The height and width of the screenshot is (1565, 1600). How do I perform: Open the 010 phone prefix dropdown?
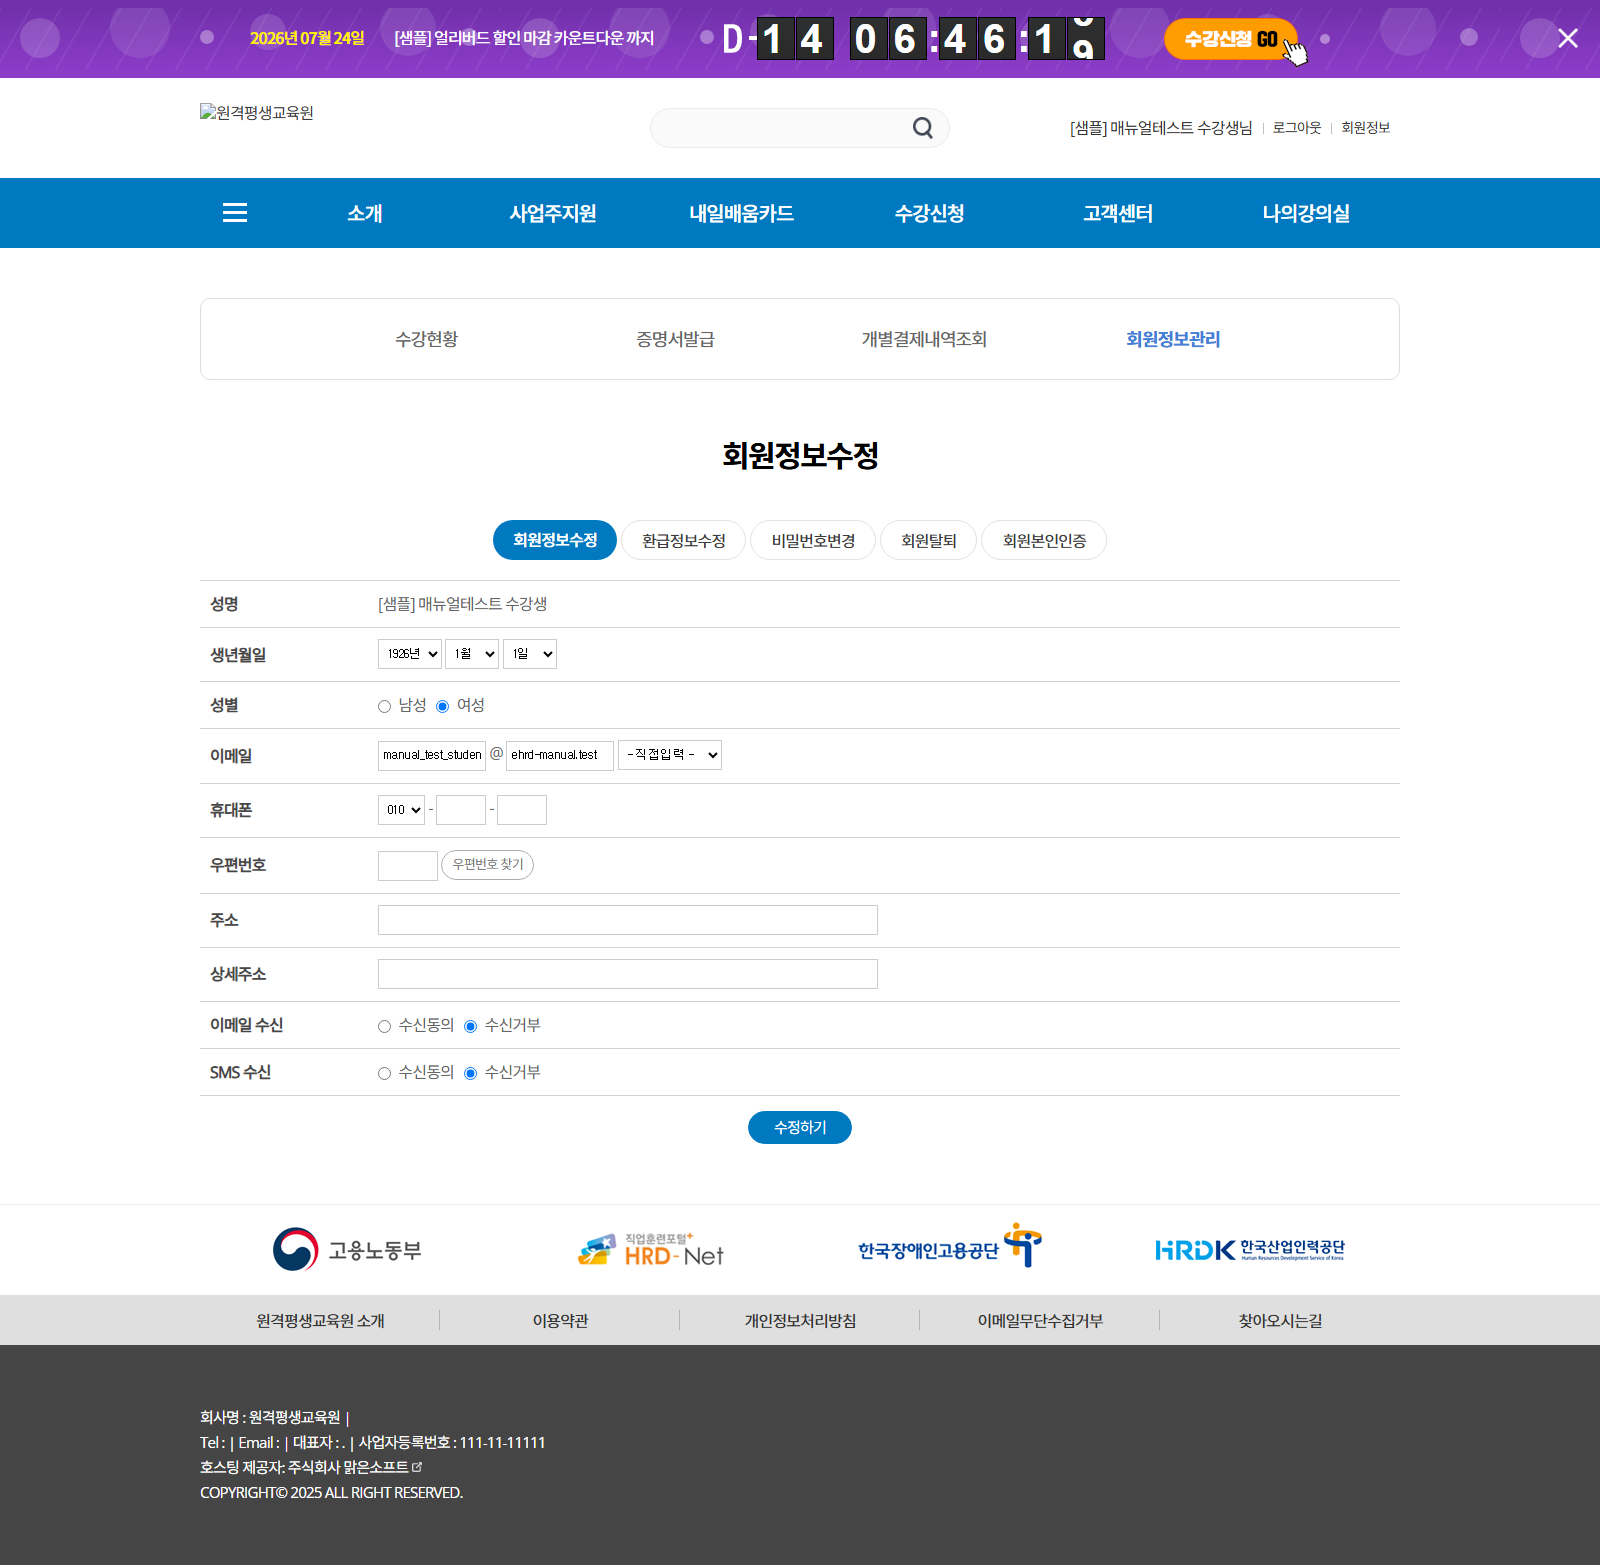tap(402, 810)
